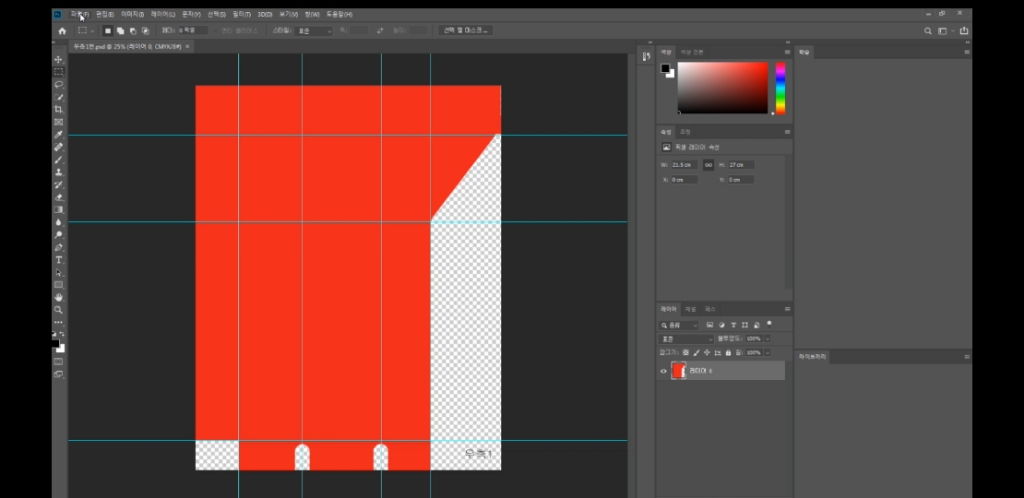Choose Add to Selection mode
Viewport: 1024px width, 498px height.
tap(120, 31)
